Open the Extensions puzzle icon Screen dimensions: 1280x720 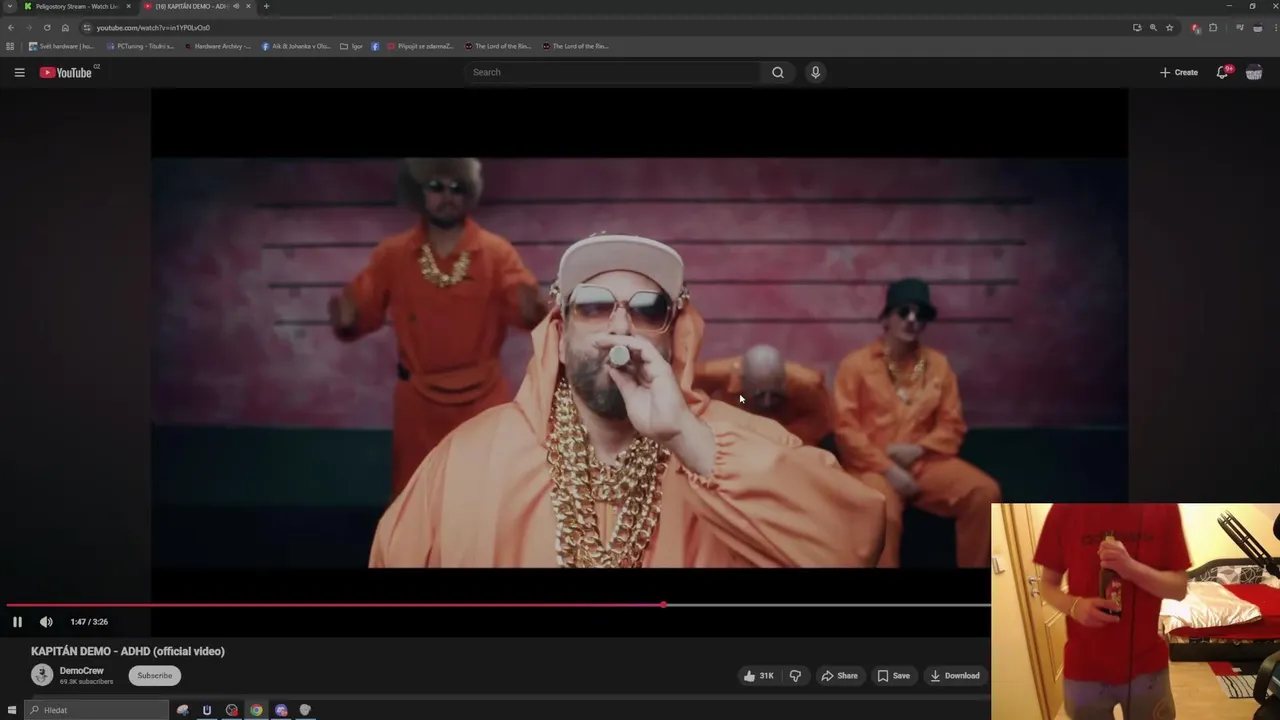(1213, 28)
